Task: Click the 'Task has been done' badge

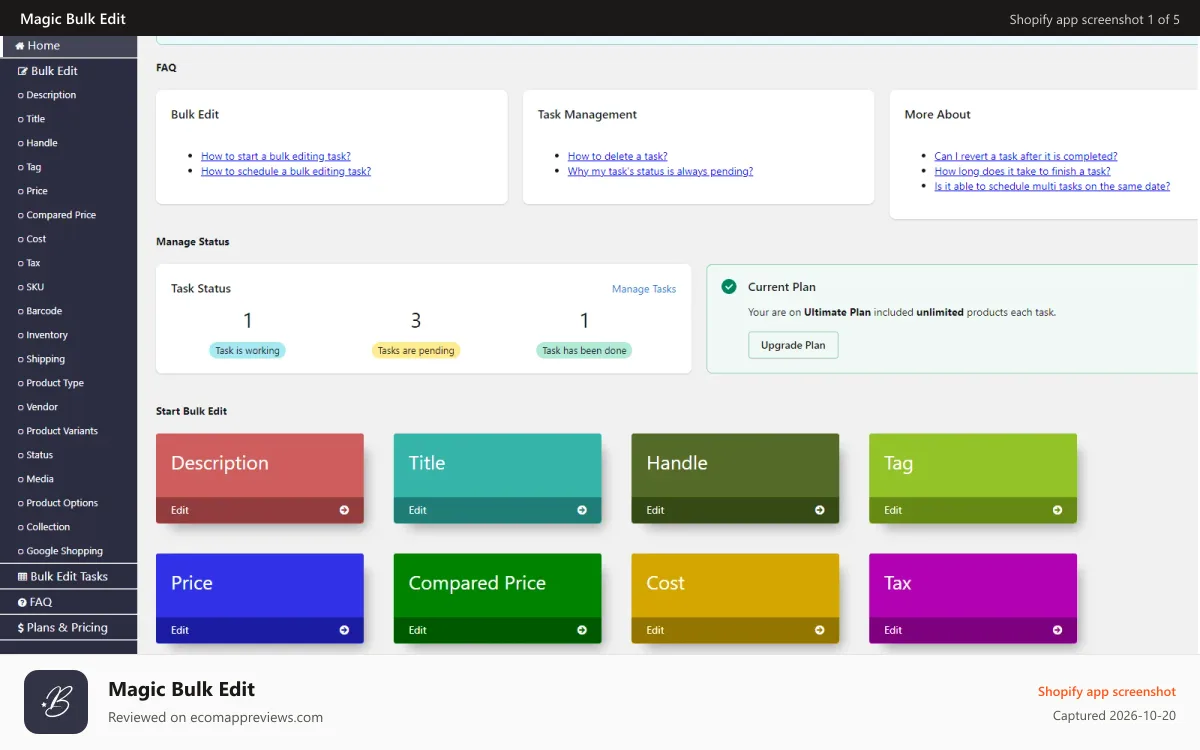Action: pyautogui.click(x=584, y=351)
